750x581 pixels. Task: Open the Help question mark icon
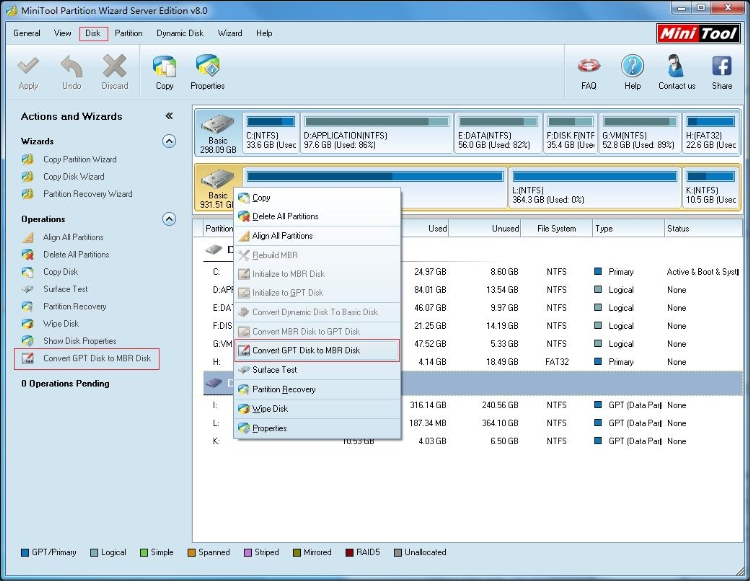tap(632, 66)
